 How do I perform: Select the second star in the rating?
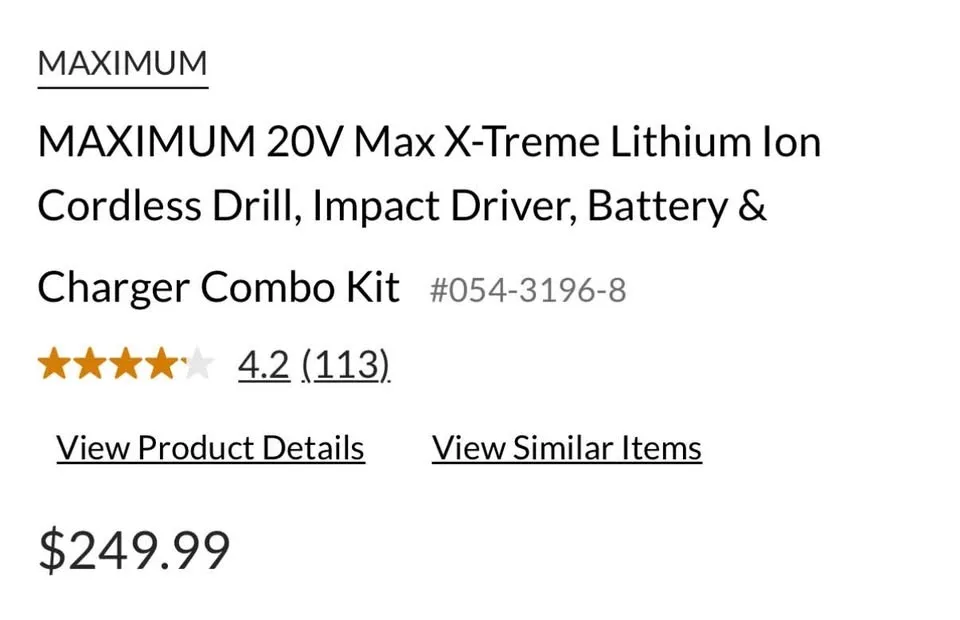coord(92,364)
